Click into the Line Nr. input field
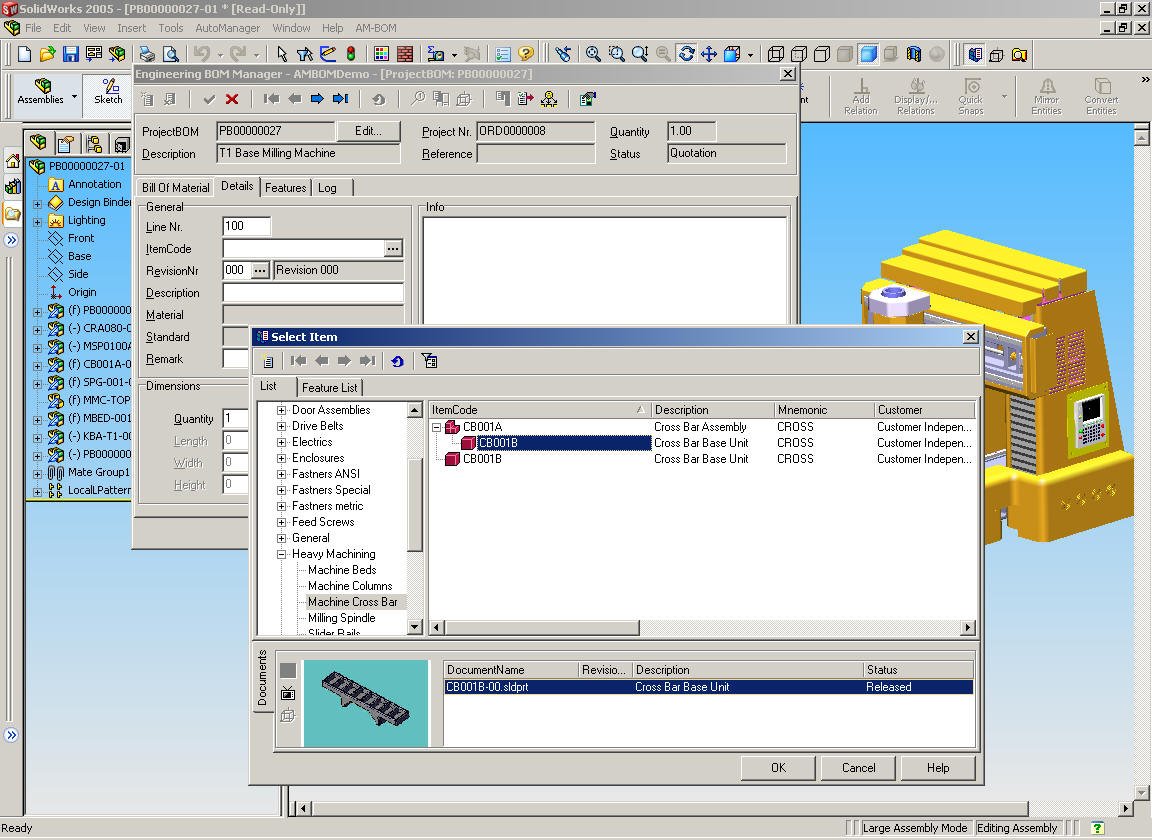The width and height of the screenshot is (1152, 840). 246,227
